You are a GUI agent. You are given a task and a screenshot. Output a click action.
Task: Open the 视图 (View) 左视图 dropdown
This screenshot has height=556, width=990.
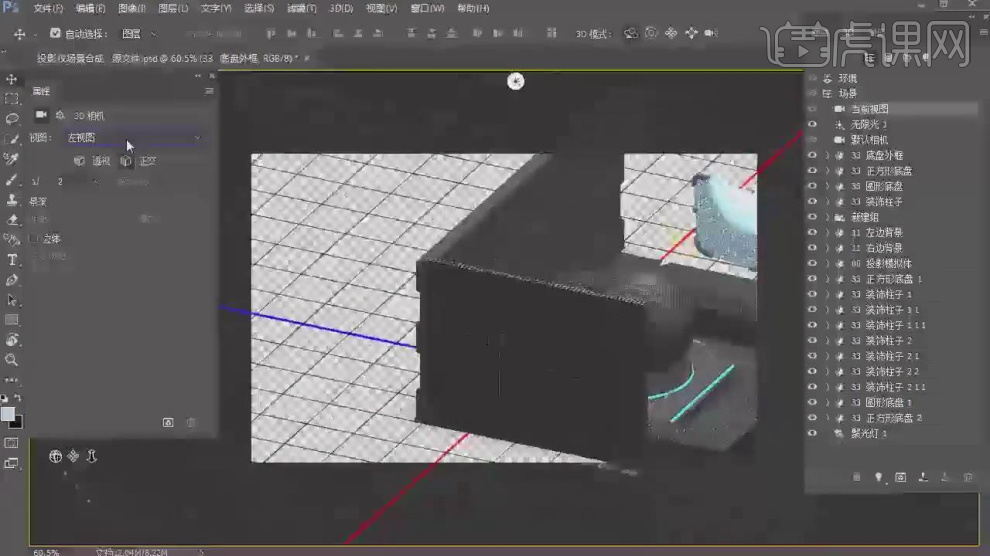[x=133, y=138]
